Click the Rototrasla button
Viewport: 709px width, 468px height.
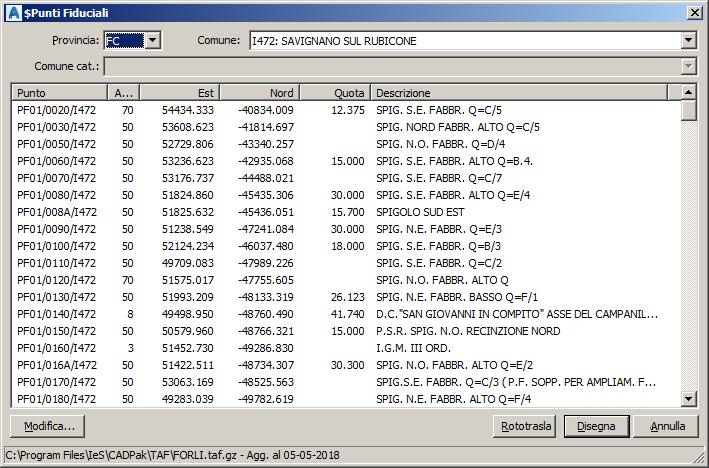click(x=525, y=426)
